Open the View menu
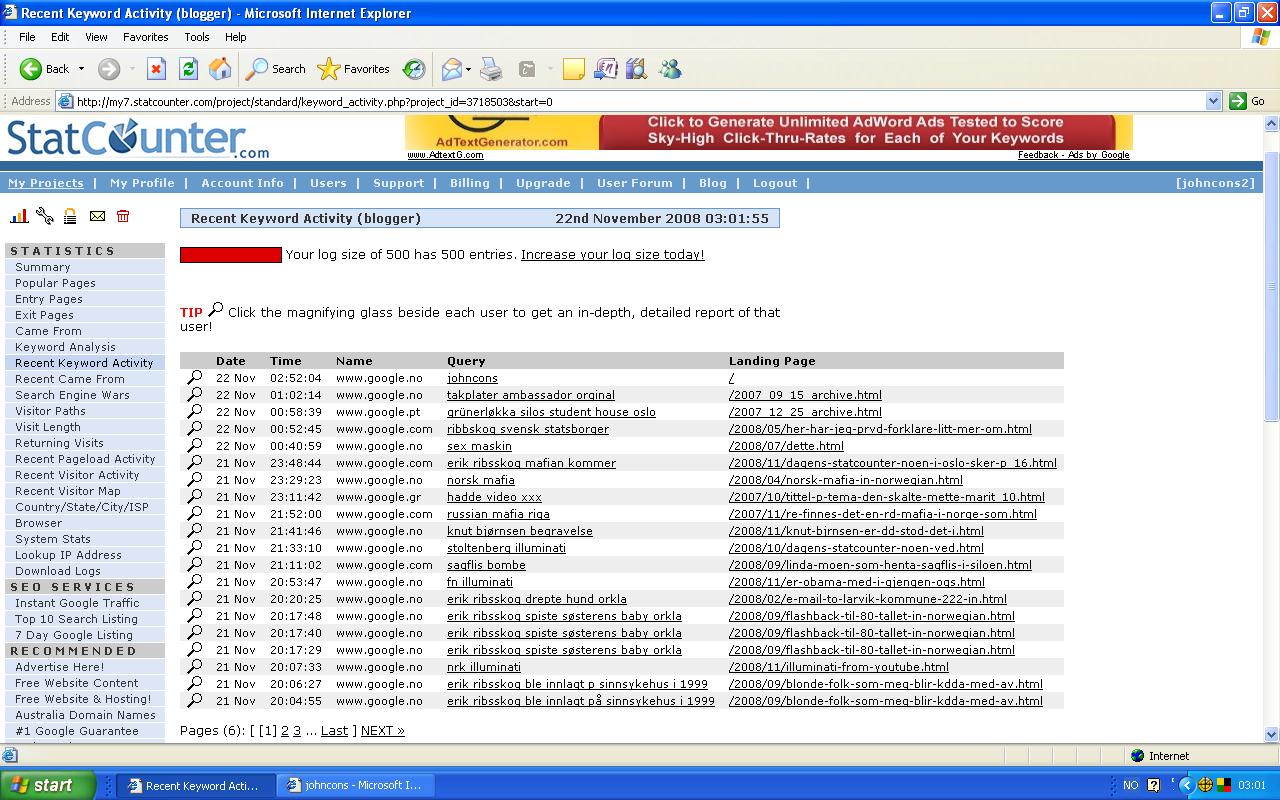 click(x=96, y=37)
